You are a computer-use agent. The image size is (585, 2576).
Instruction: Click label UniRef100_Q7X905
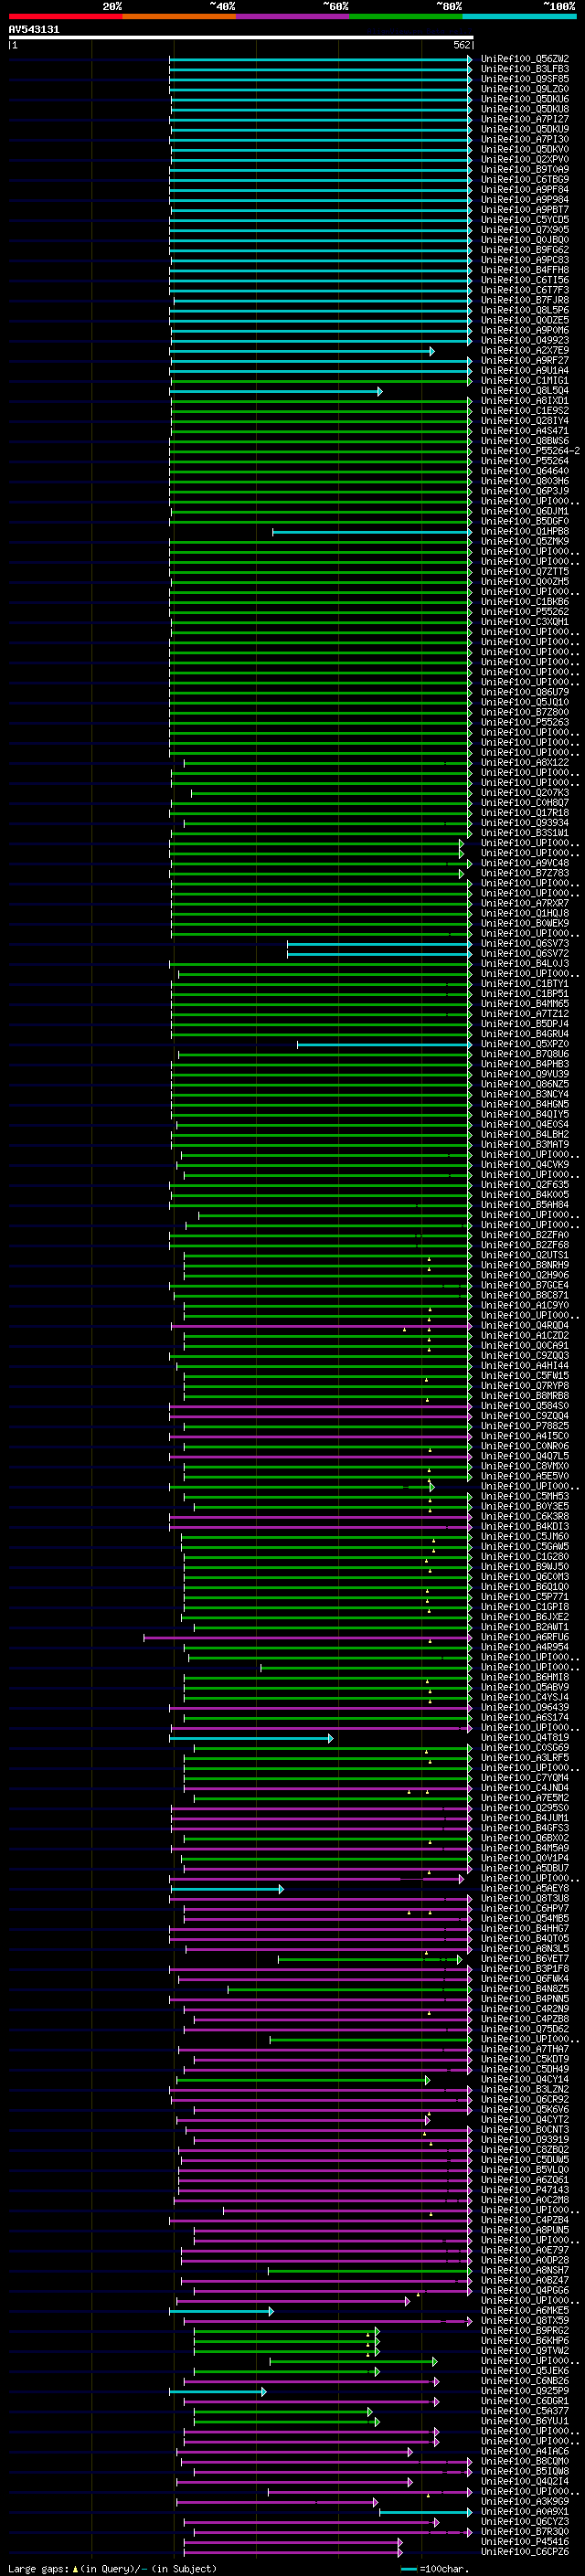pyautogui.click(x=525, y=230)
